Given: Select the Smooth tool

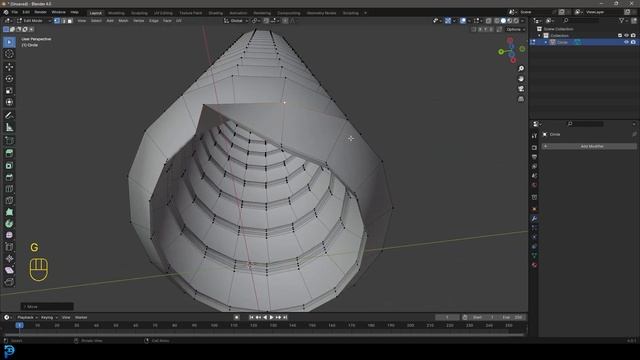Looking at the screenshot, I should click(9, 235).
